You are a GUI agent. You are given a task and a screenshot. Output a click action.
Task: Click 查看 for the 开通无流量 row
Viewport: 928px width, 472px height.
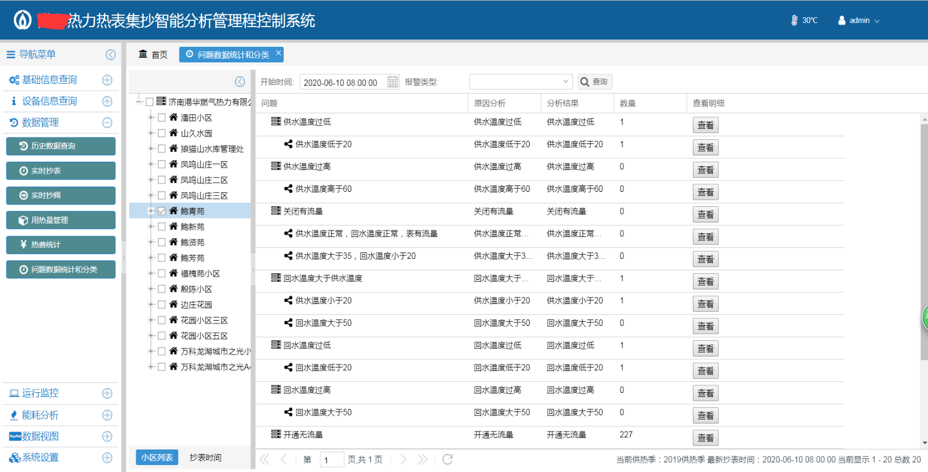pyautogui.click(x=705, y=438)
